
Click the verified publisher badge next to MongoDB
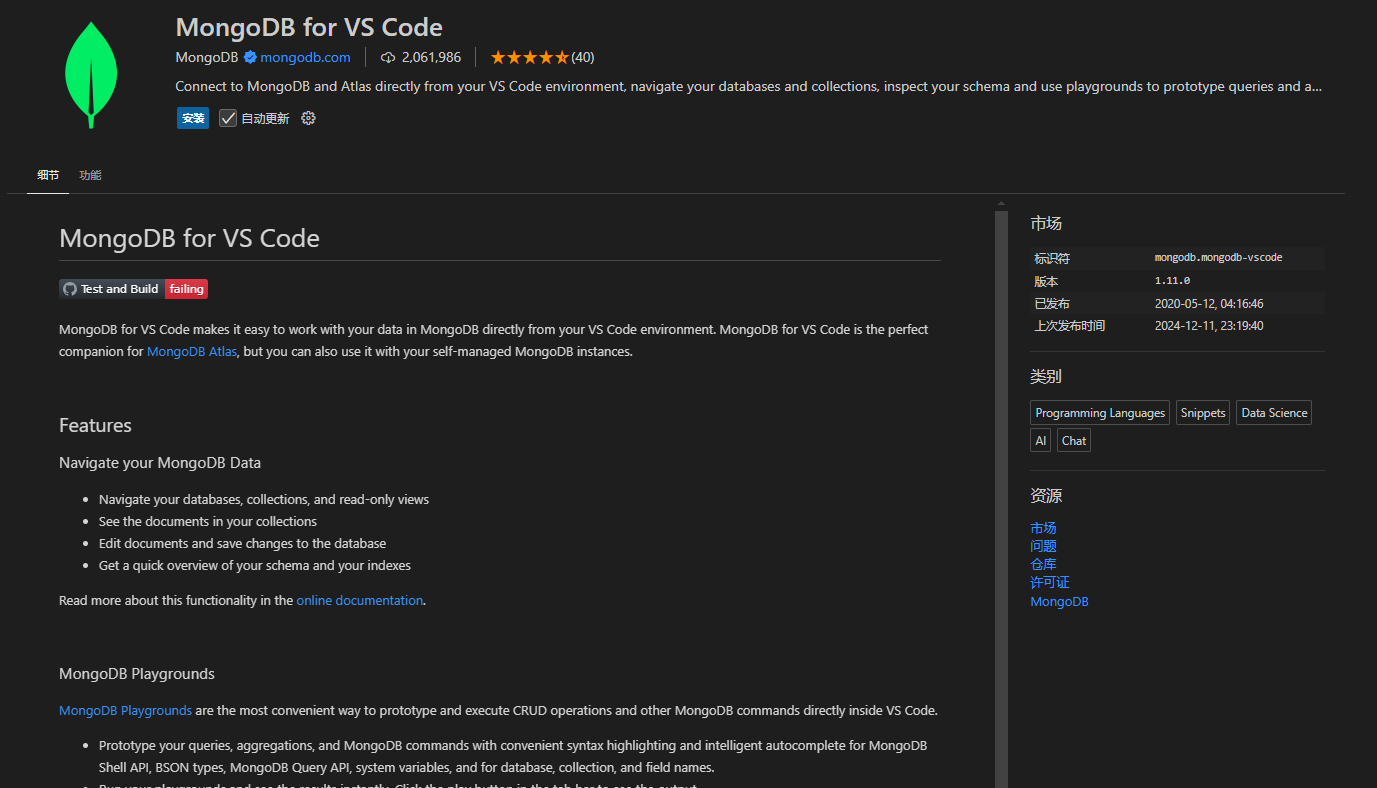(251, 57)
